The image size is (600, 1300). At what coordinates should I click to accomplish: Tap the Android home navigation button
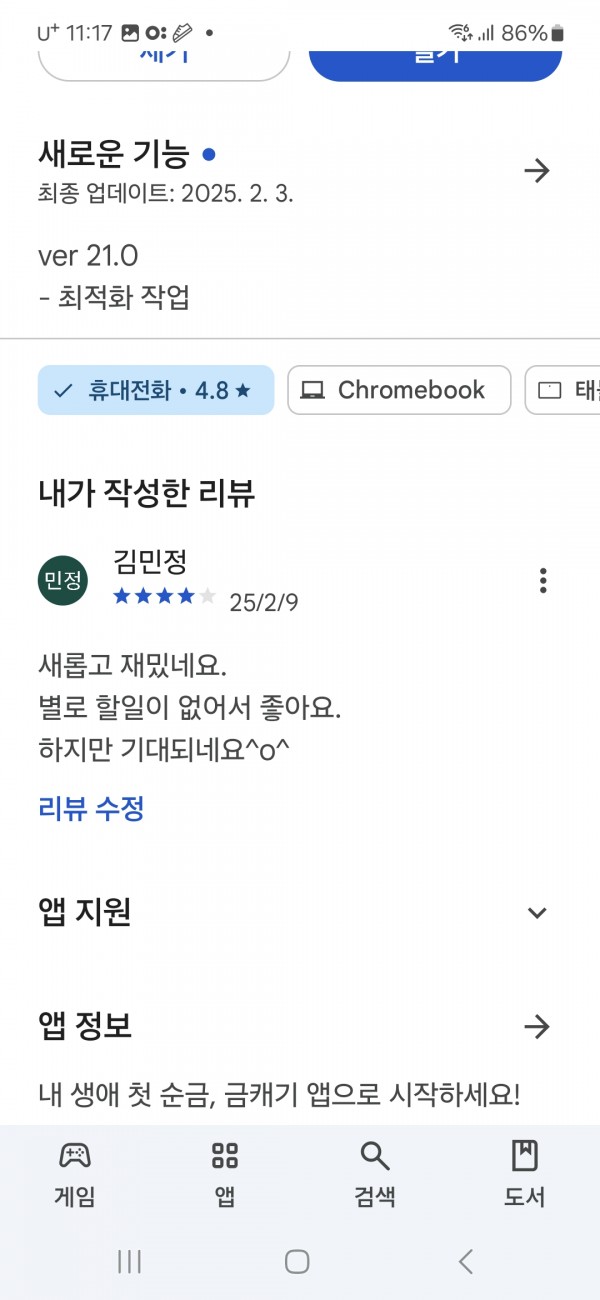(x=297, y=1261)
